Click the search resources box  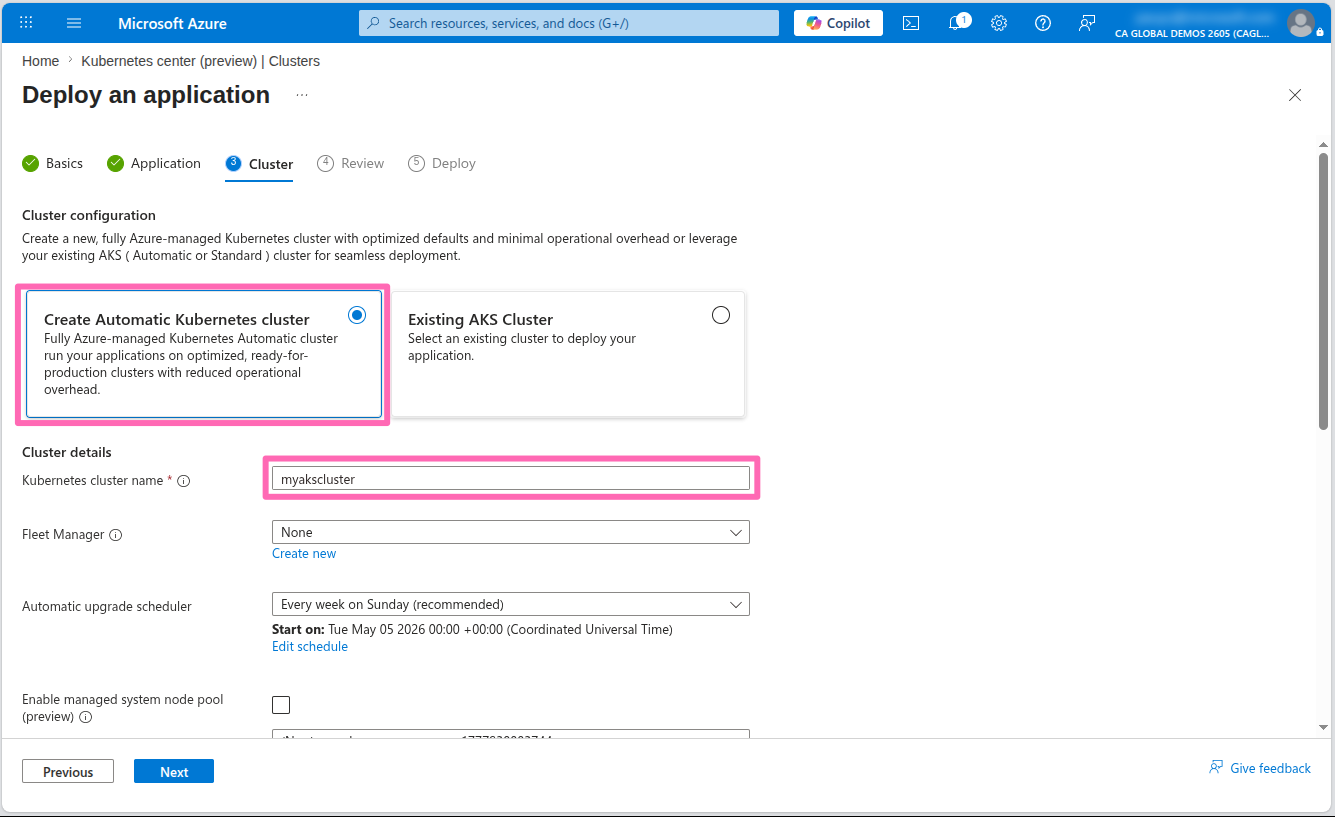[x=569, y=23]
